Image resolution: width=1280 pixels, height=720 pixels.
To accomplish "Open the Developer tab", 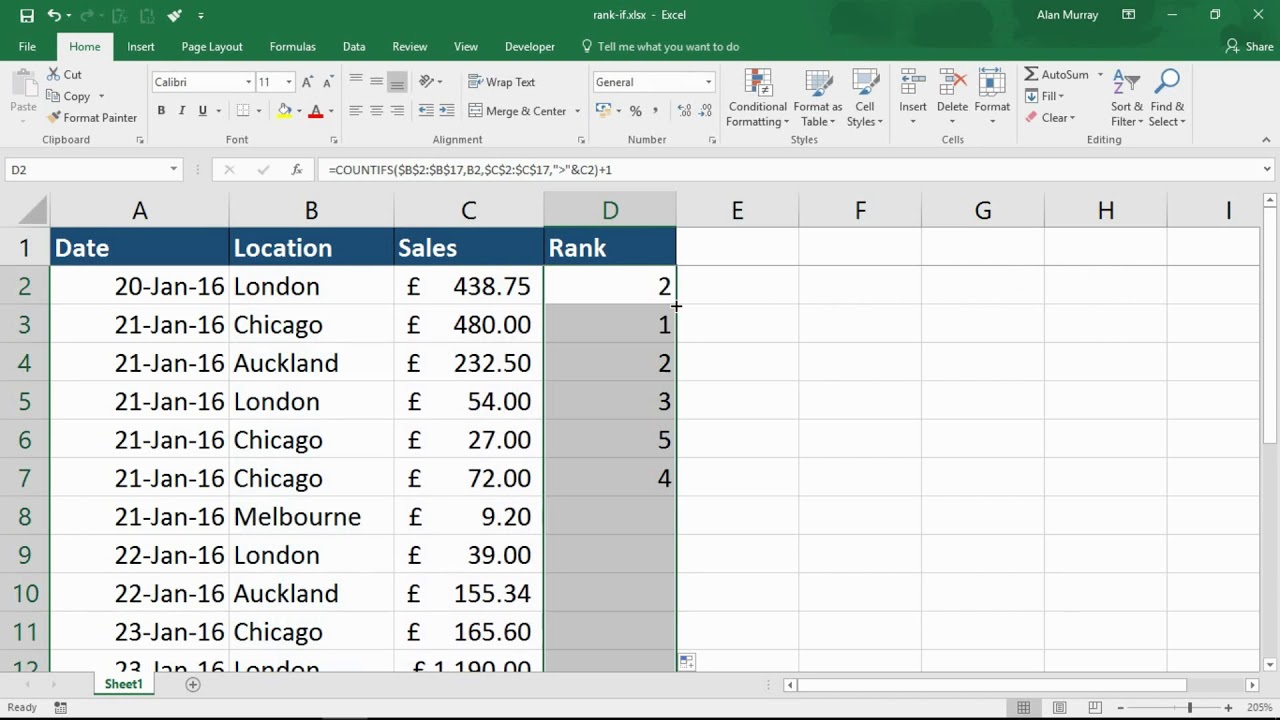I will 529,46.
